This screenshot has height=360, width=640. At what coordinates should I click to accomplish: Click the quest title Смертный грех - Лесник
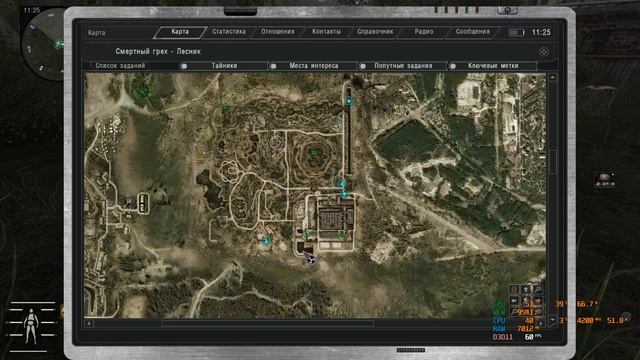click(158, 52)
